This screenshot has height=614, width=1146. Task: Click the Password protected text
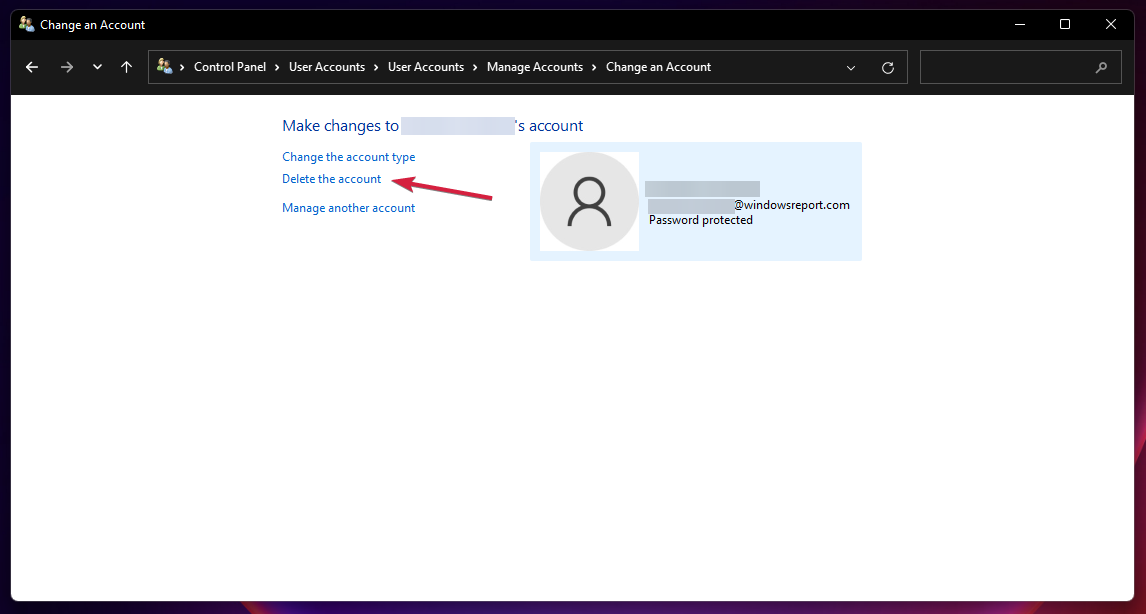(701, 220)
